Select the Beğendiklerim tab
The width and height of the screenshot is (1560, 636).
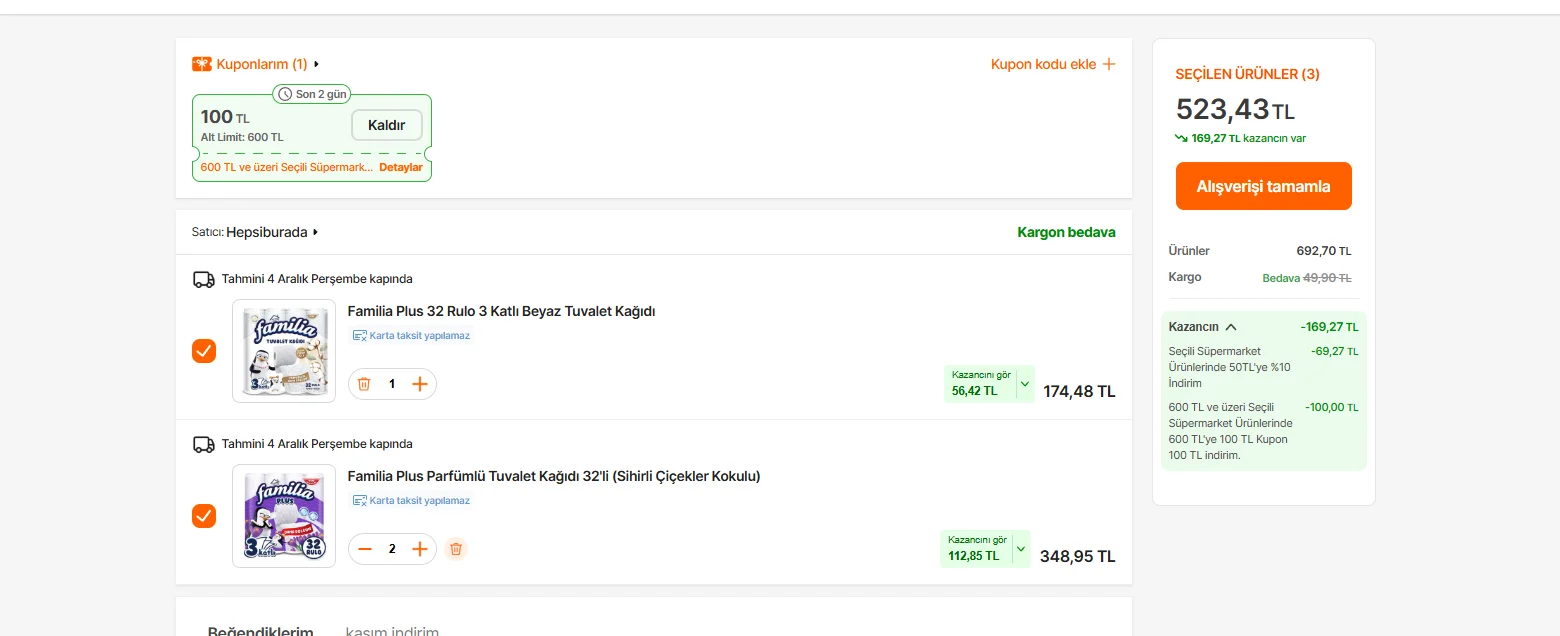click(x=260, y=631)
